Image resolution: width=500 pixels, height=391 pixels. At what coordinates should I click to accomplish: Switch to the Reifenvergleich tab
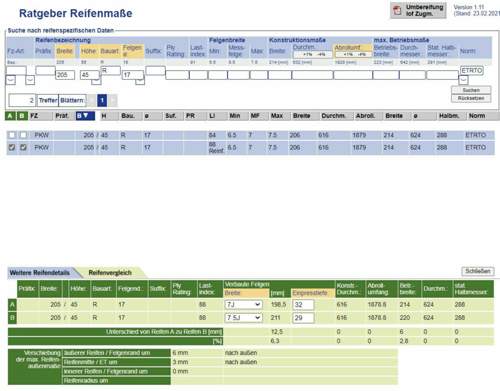[110, 273]
